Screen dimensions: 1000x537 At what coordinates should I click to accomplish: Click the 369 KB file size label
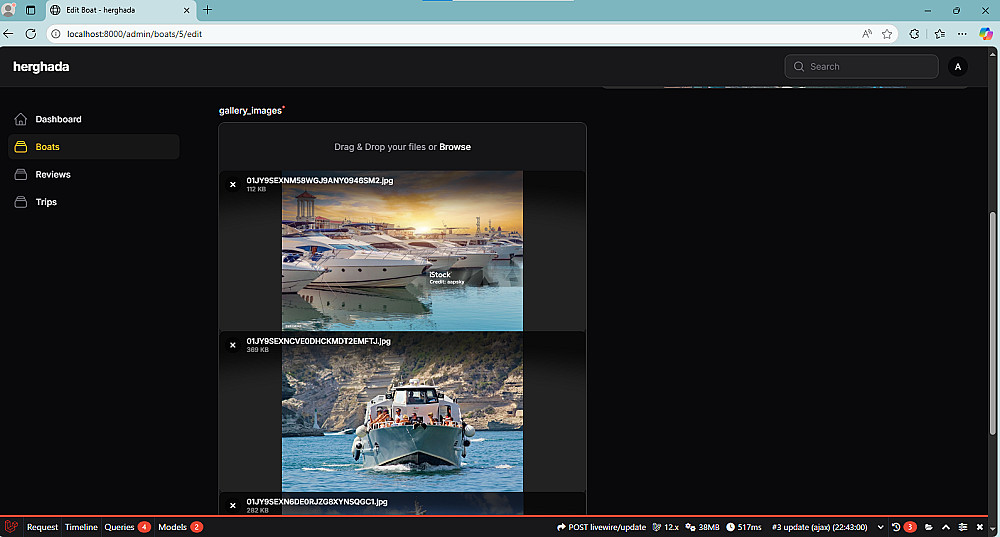tap(257, 350)
